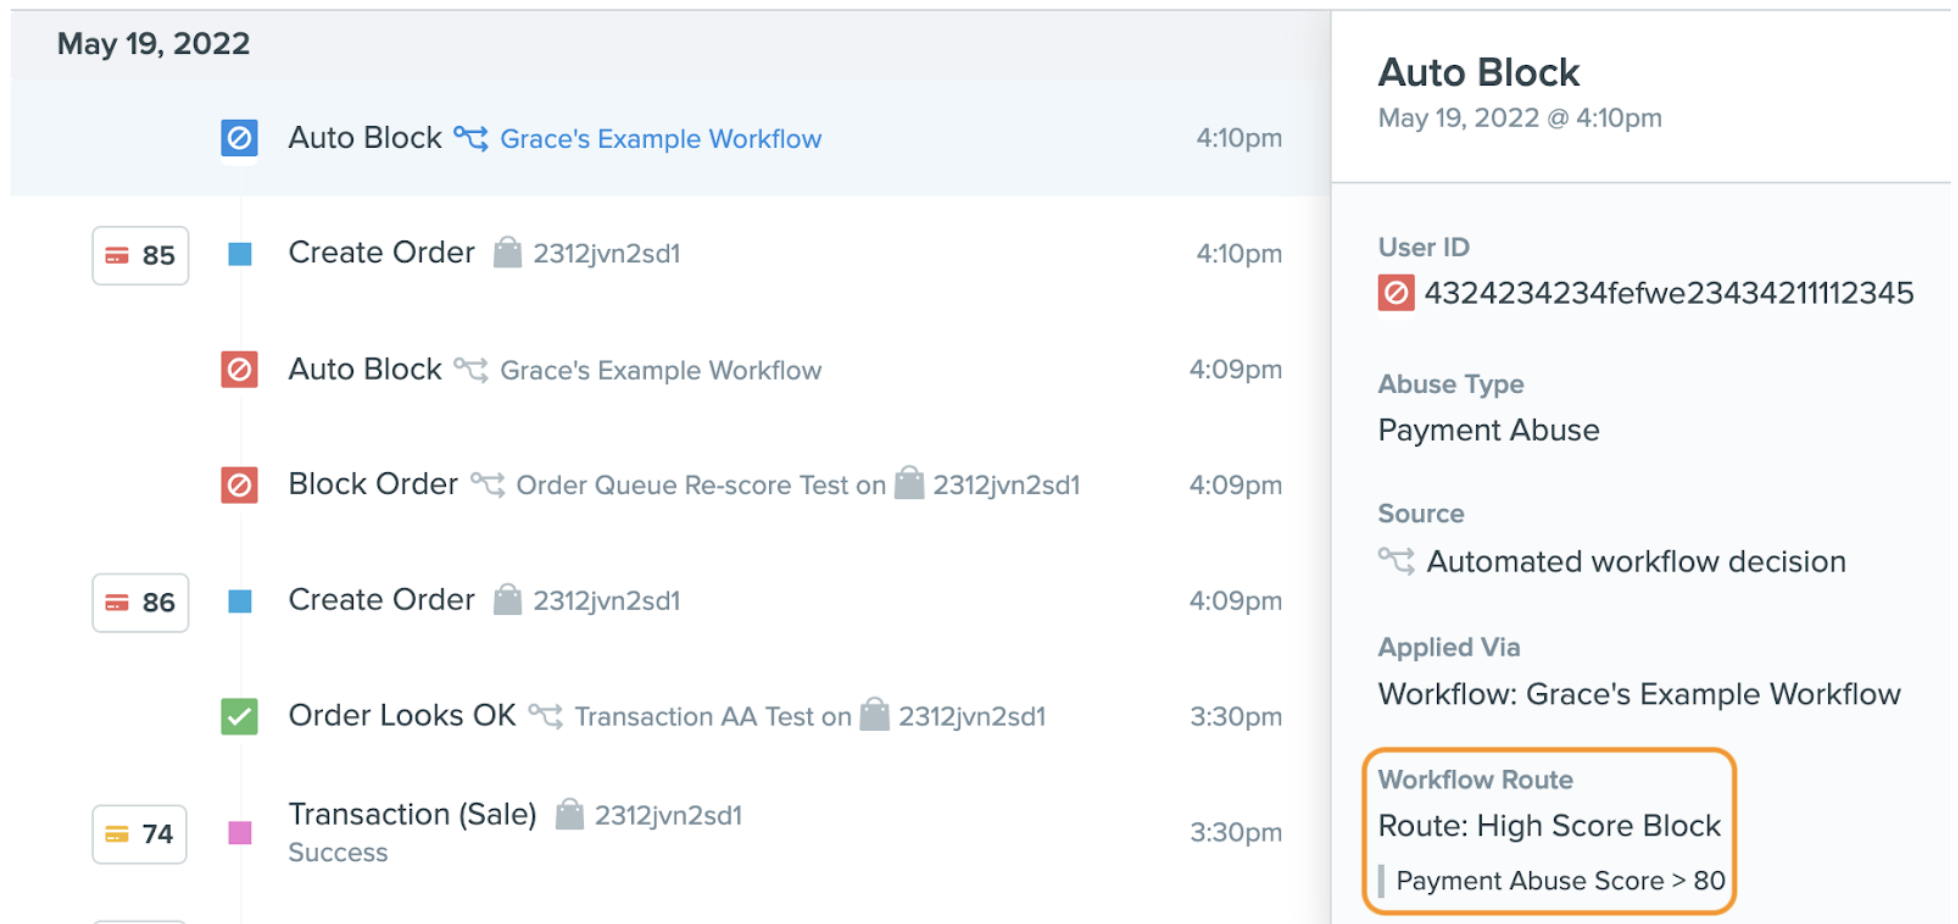
Task: Select the Block Order event label
Action: coord(373,484)
